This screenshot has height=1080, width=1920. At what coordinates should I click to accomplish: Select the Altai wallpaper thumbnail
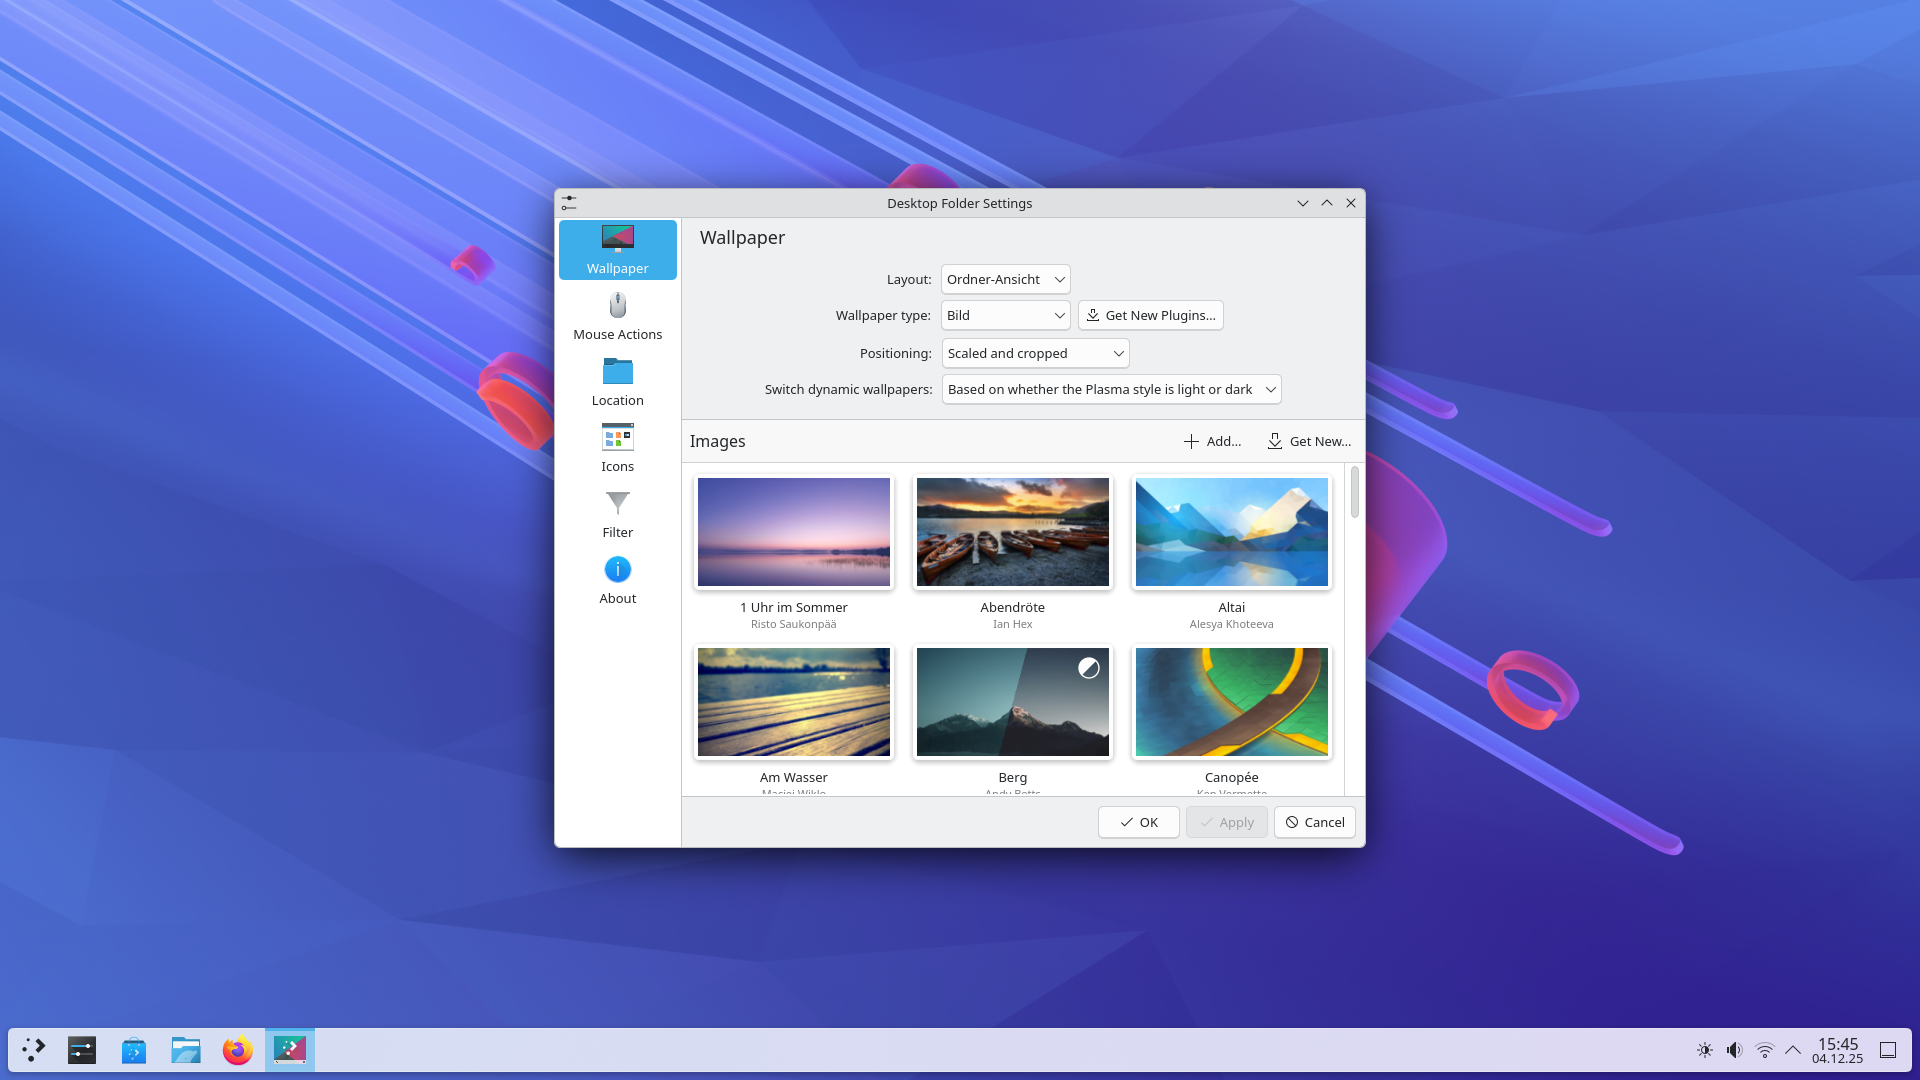click(x=1231, y=532)
